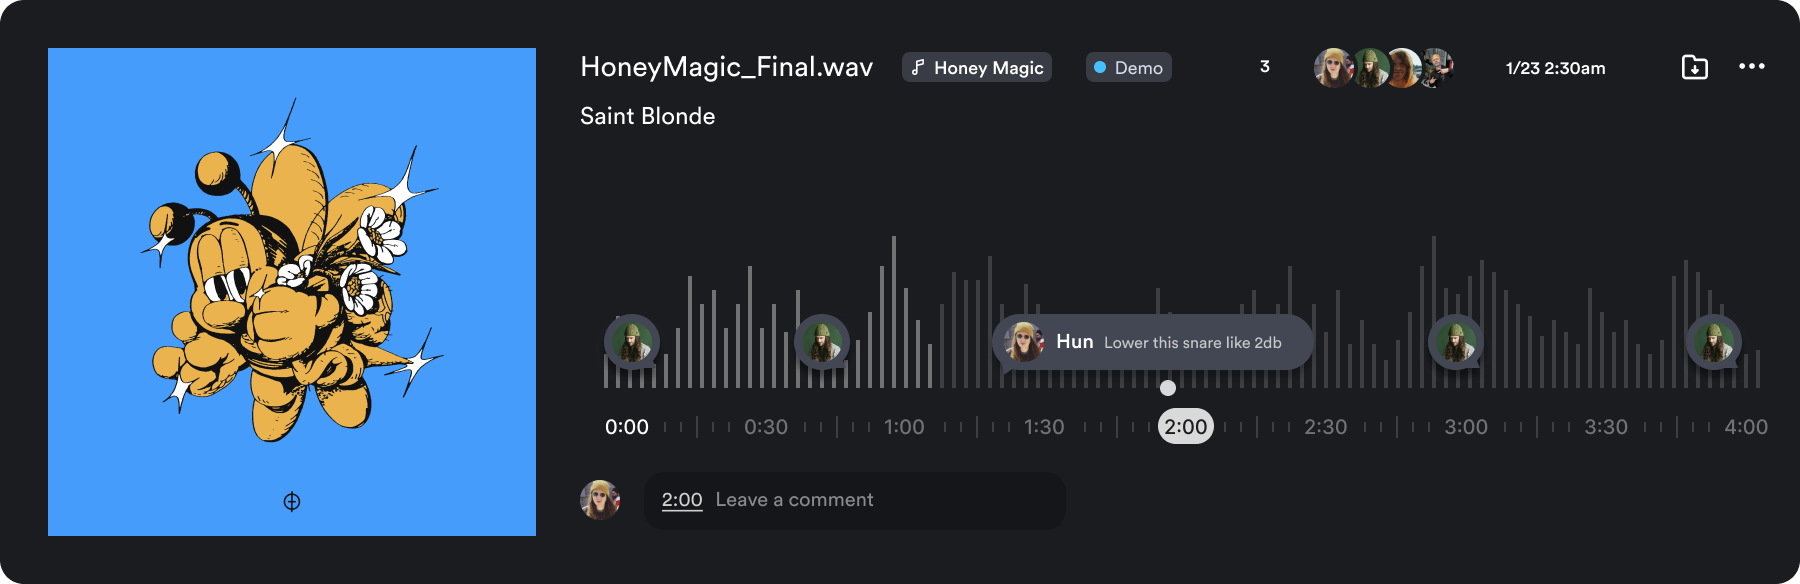Click the playhead dot on the waveform

click(1167, 388)
